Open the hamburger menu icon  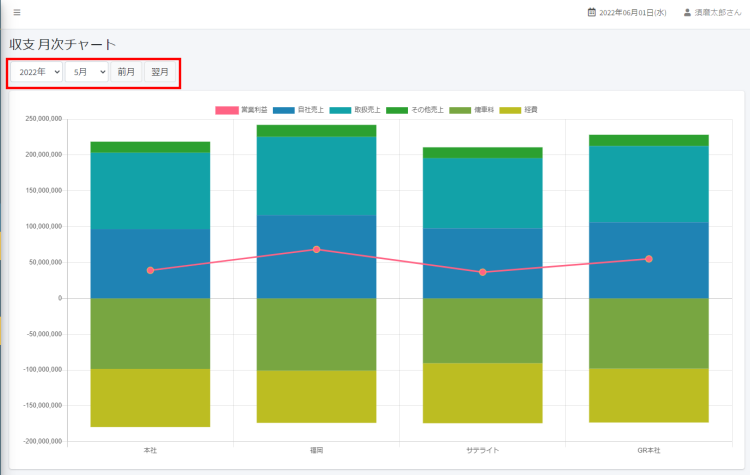[x=16, y=12]
